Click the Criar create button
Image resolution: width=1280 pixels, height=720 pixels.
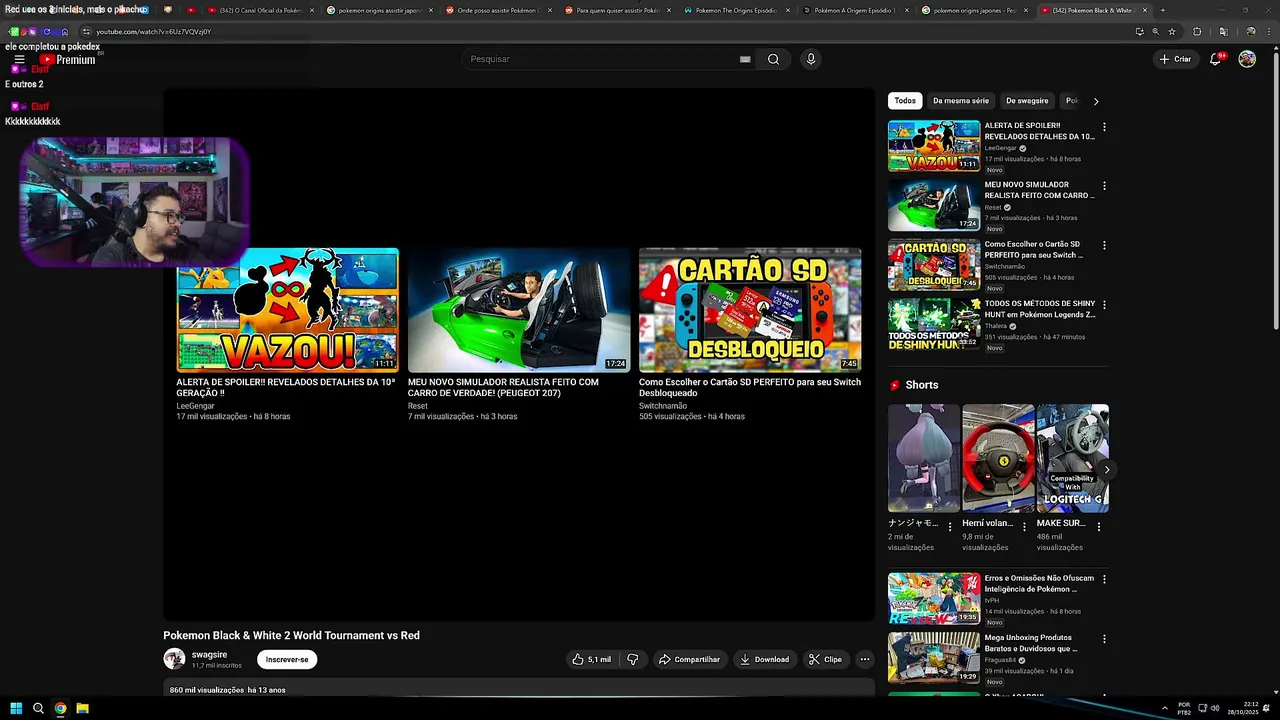1176,59
